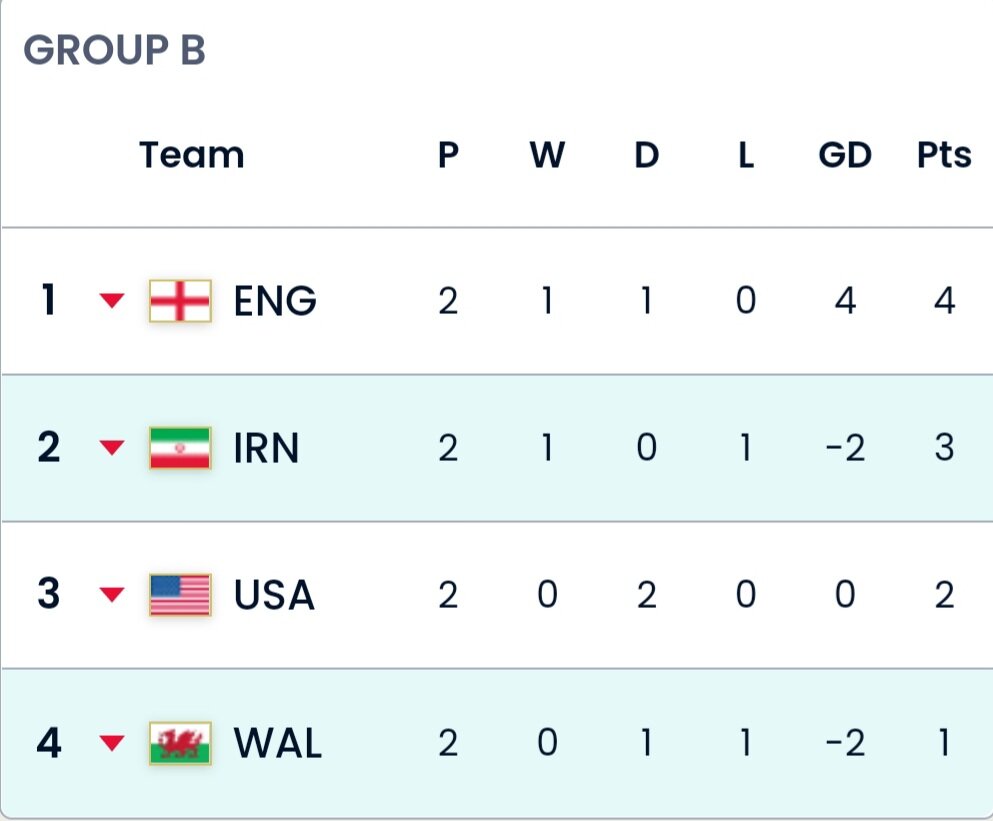993x821 pixels.
Task: Click the Pts column header
Action: coord(944,156)
